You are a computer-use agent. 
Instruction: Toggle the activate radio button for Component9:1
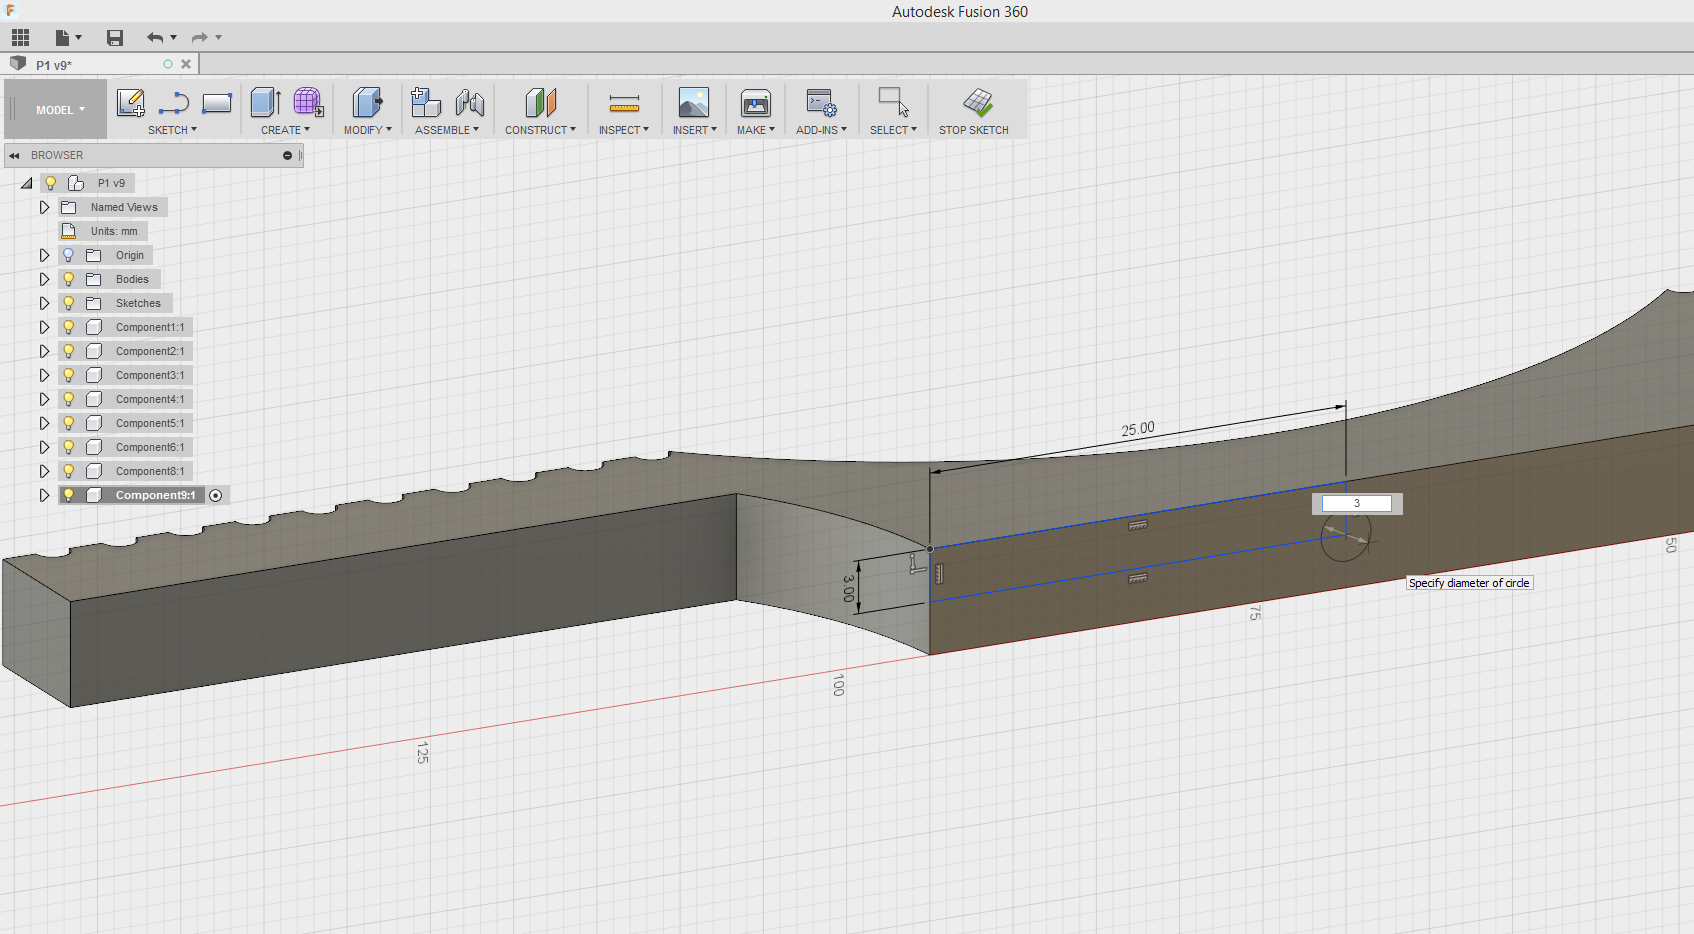coord(215,495)
